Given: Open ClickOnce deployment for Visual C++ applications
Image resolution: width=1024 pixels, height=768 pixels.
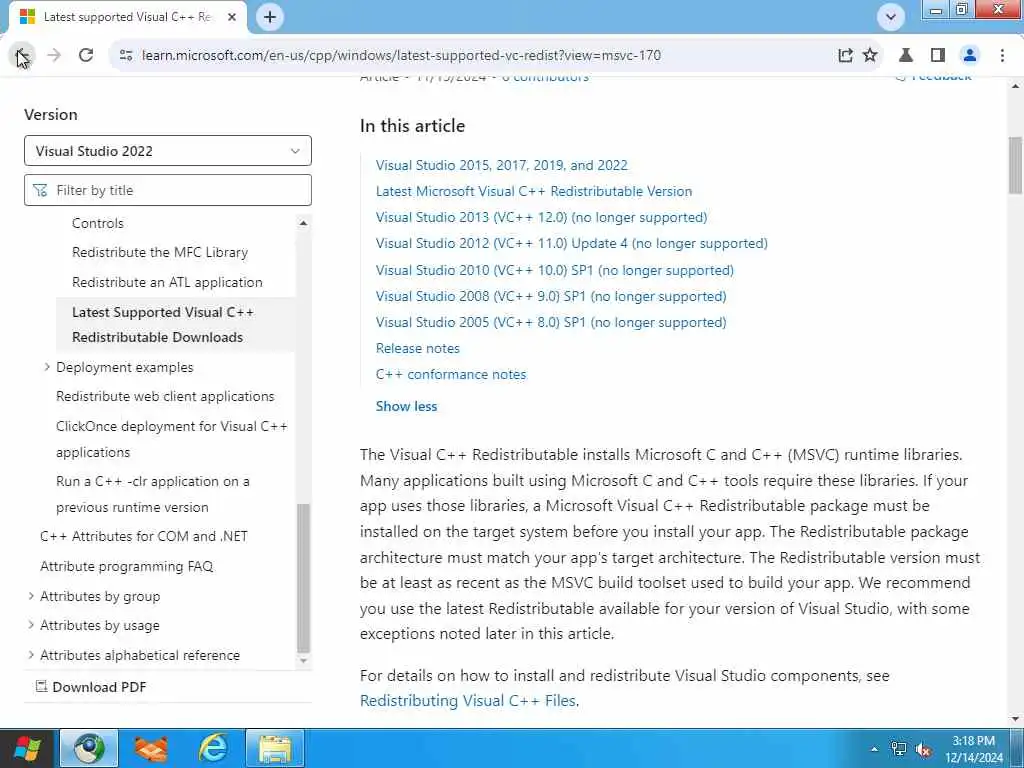Looking at the screenshot, I should [172, 439].
